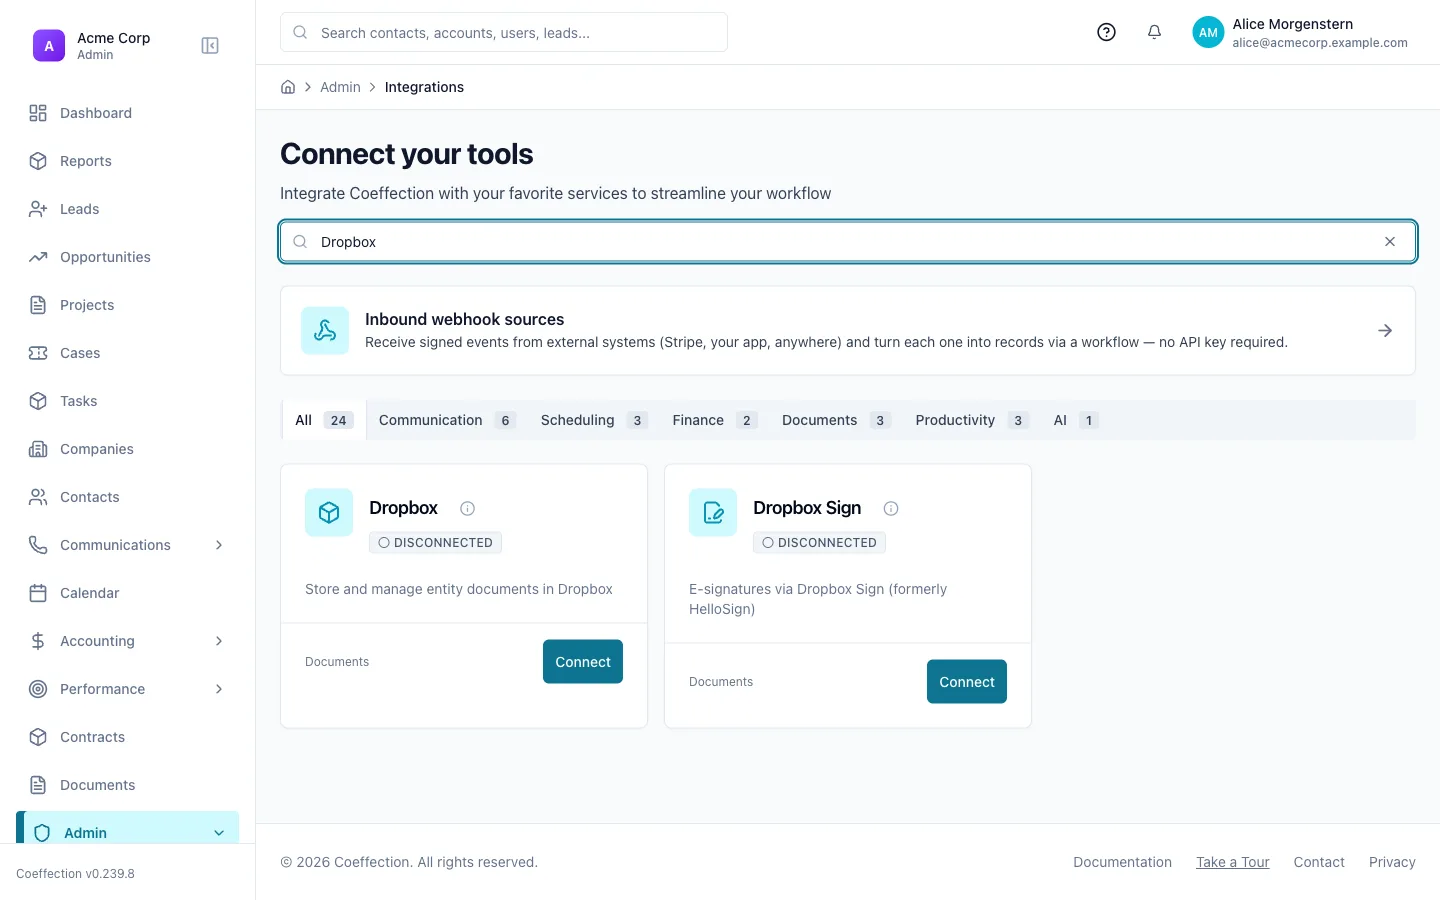The height and width of the screenshot is (900, 1440).
Task: Click the Dropbox Sign logo icon
Action: click(x=713, y=513)
